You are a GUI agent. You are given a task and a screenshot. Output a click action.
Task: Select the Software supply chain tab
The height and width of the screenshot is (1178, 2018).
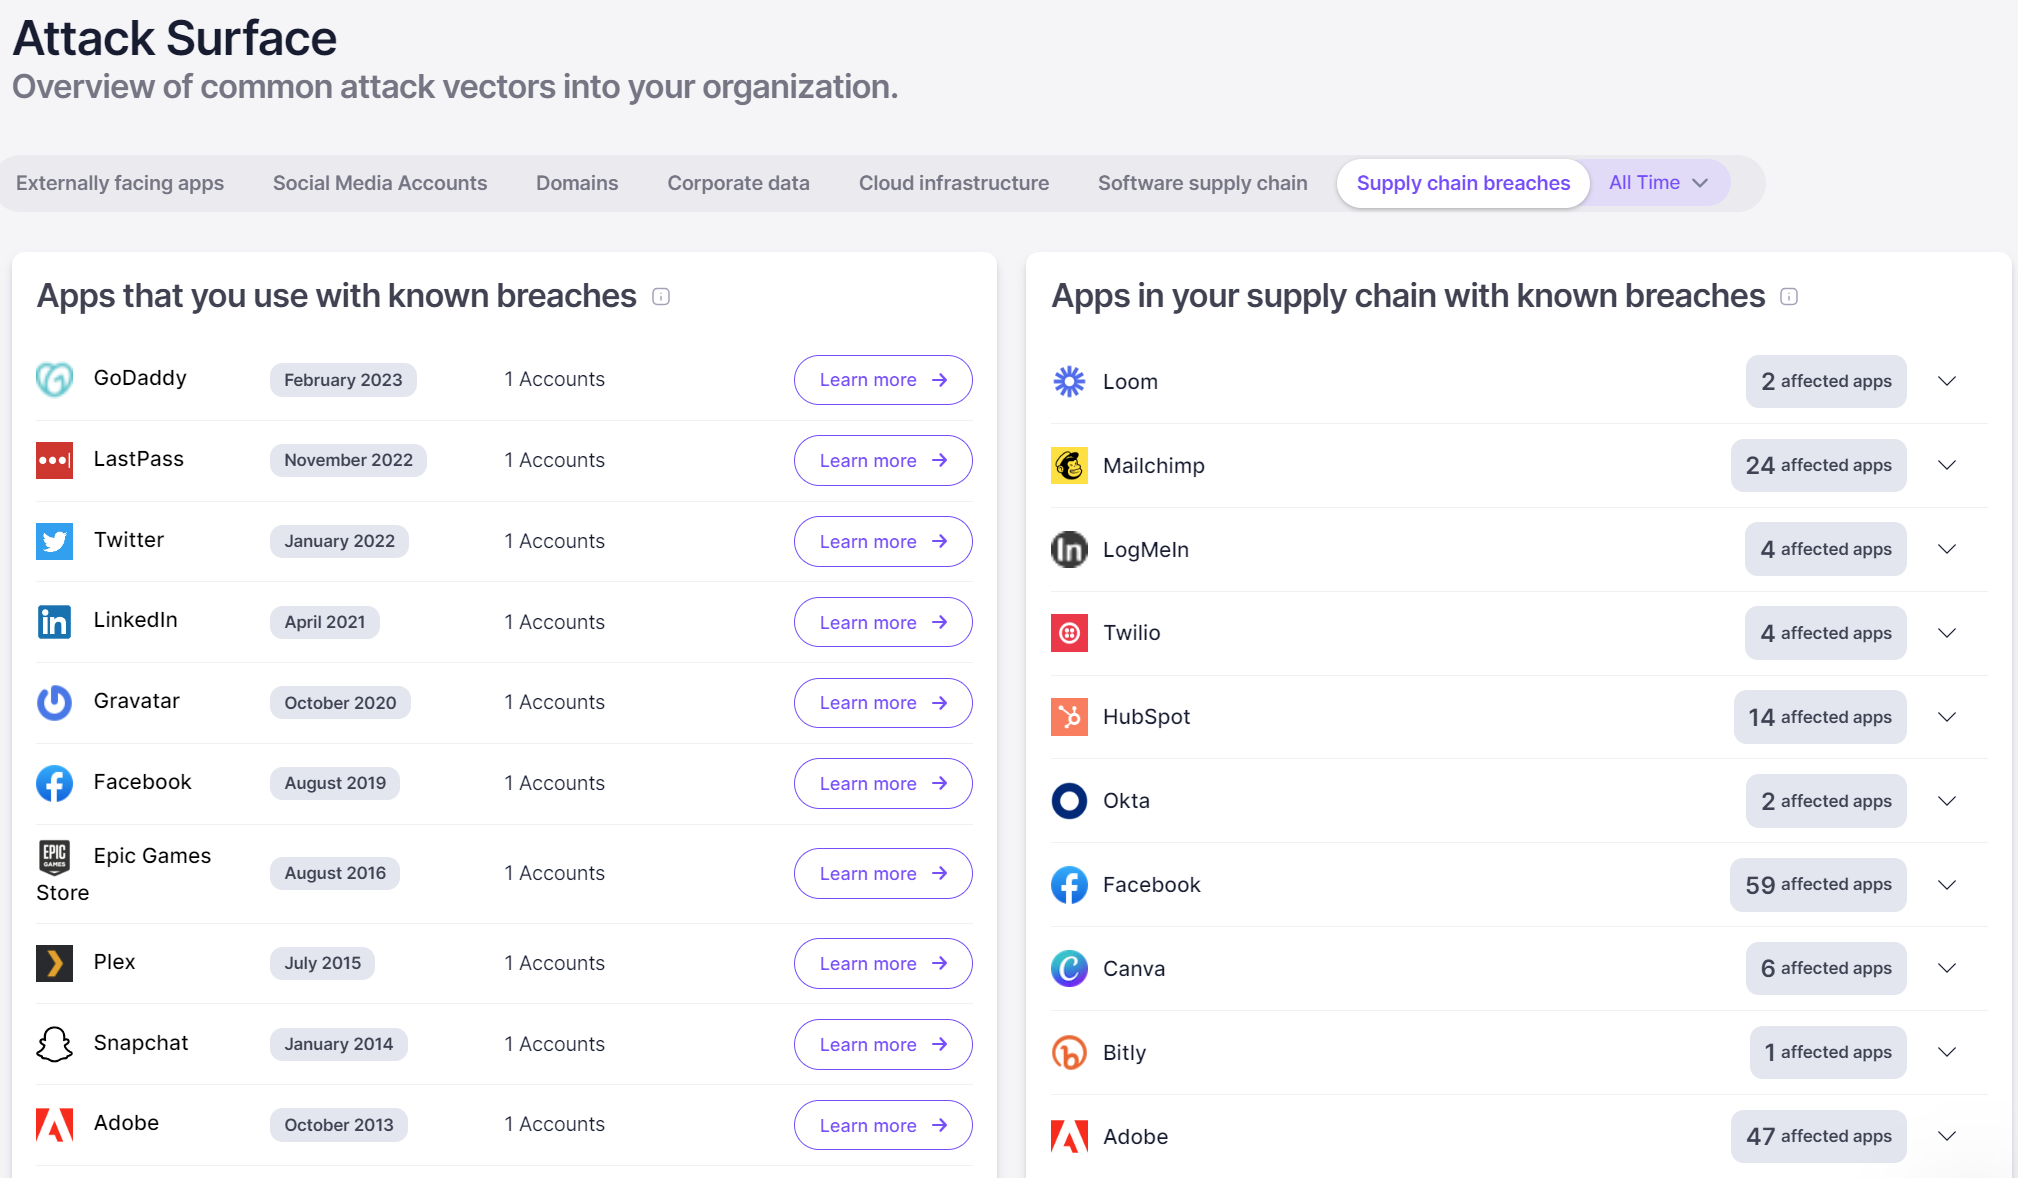pyautogui.click(x=1203, y=183)
